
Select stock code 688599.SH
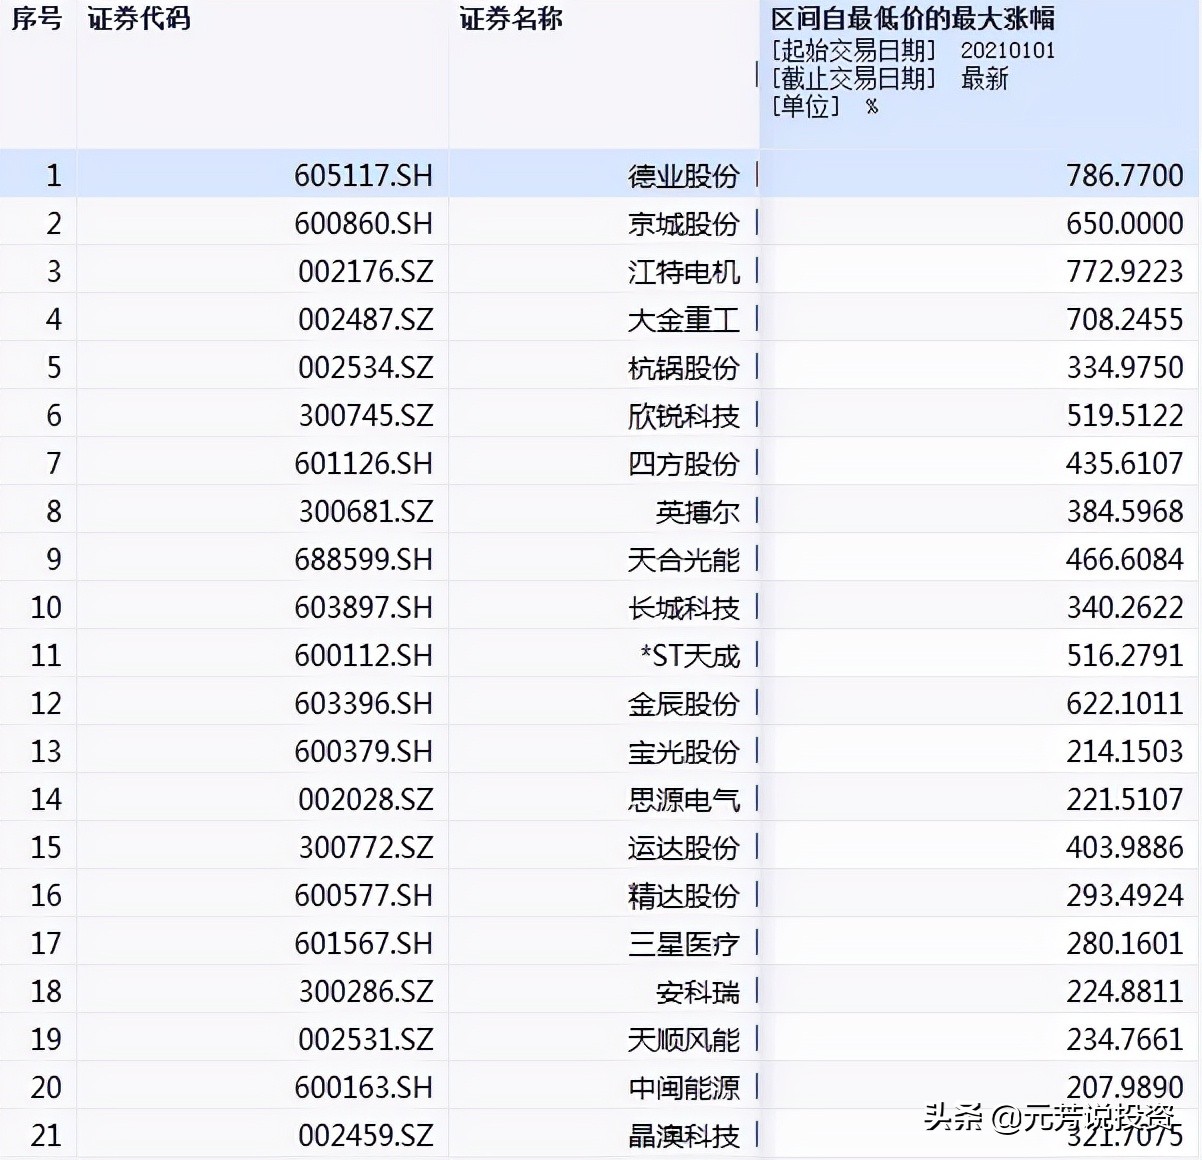[x=363, y=560]
